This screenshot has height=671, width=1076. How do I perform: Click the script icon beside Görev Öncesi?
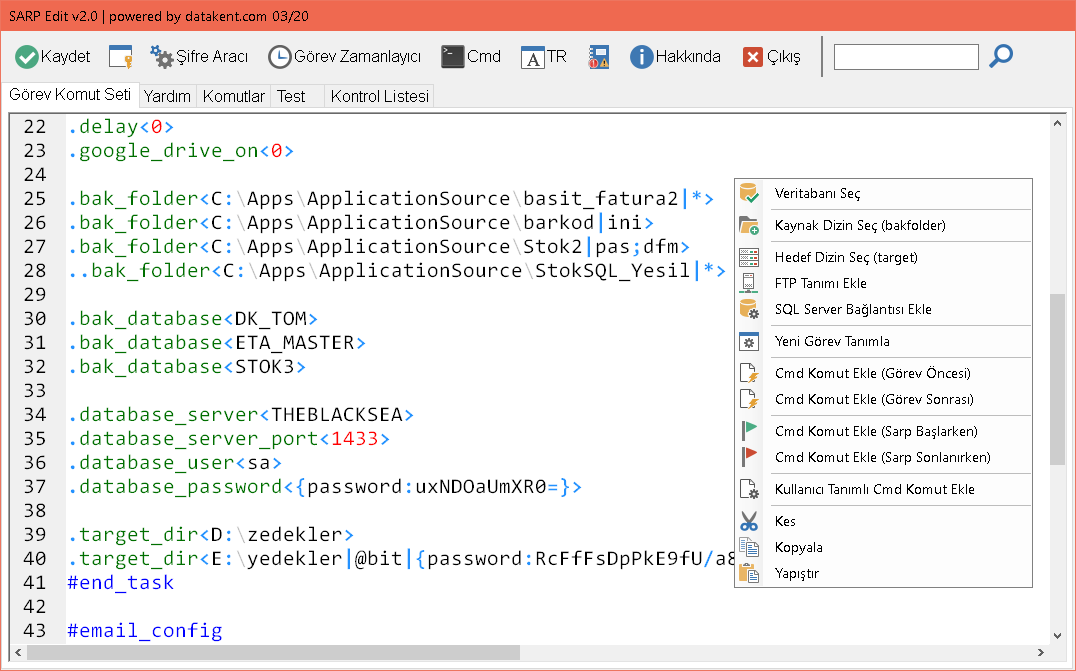(749, 373)
